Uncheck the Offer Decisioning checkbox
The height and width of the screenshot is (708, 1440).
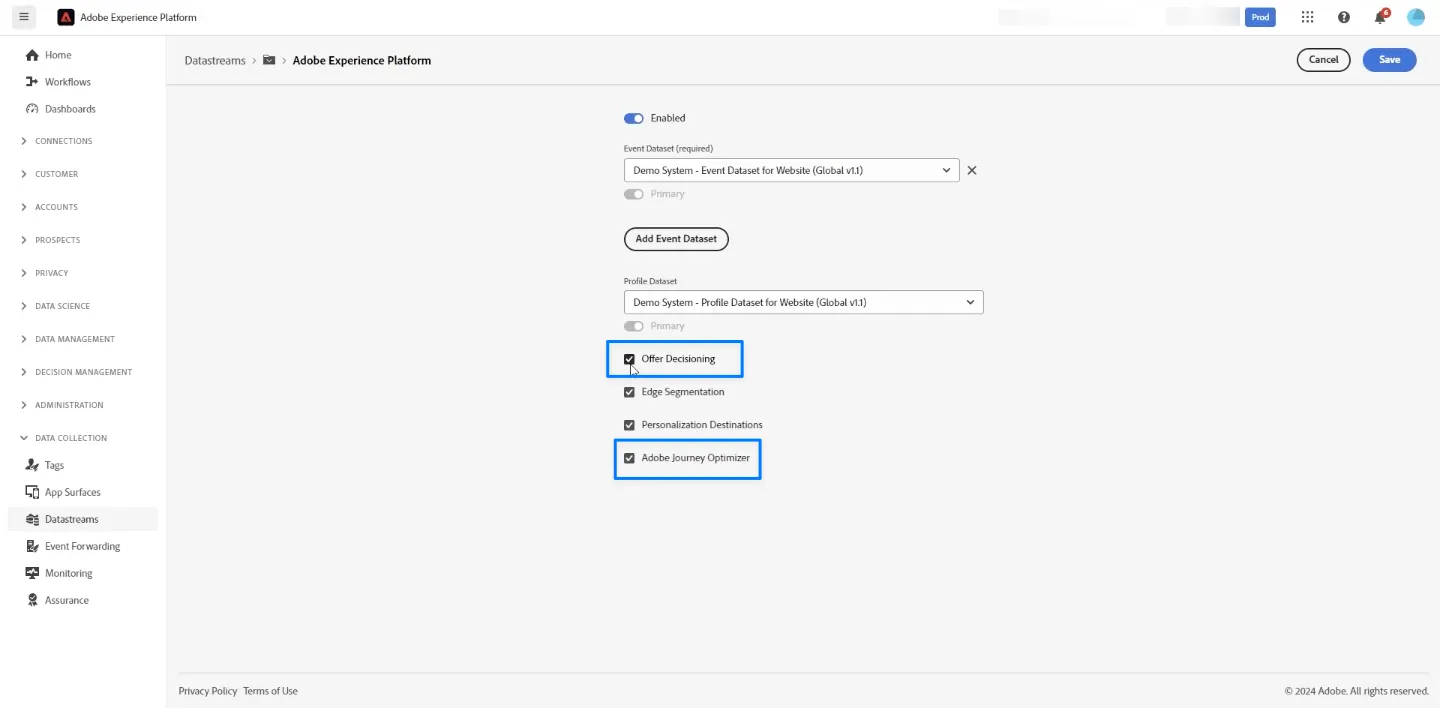629,359
